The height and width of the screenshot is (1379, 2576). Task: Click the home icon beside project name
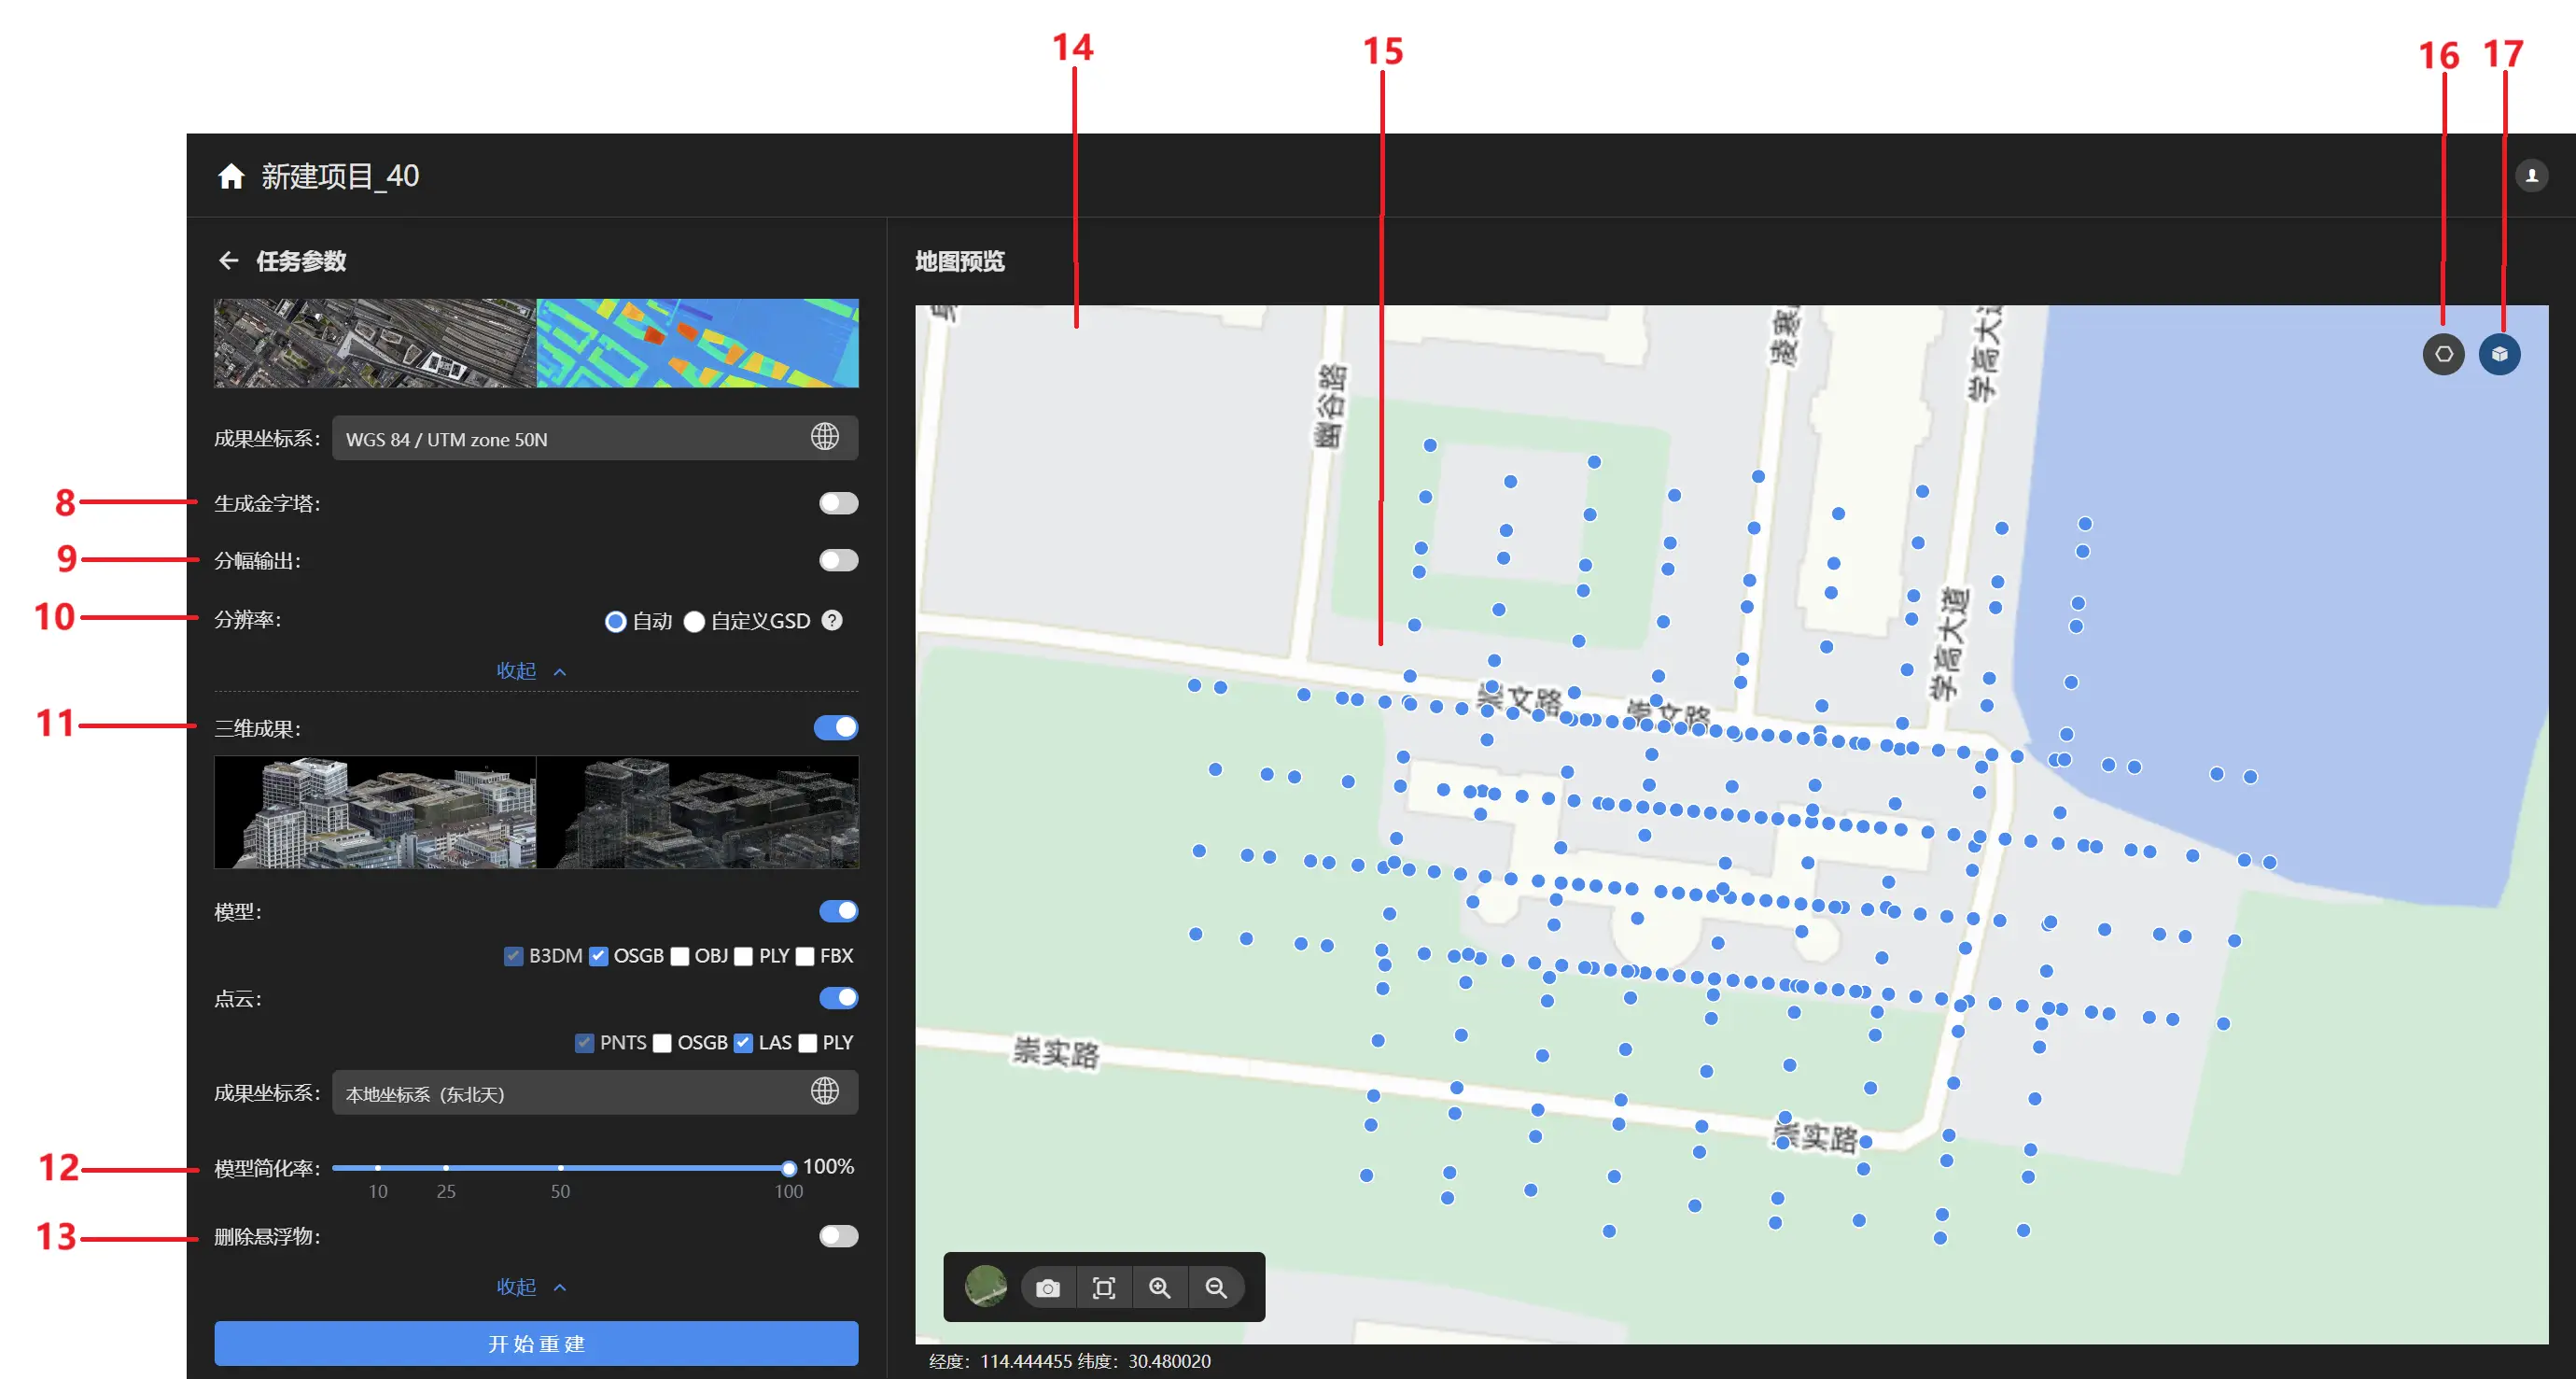pos(231,176)
